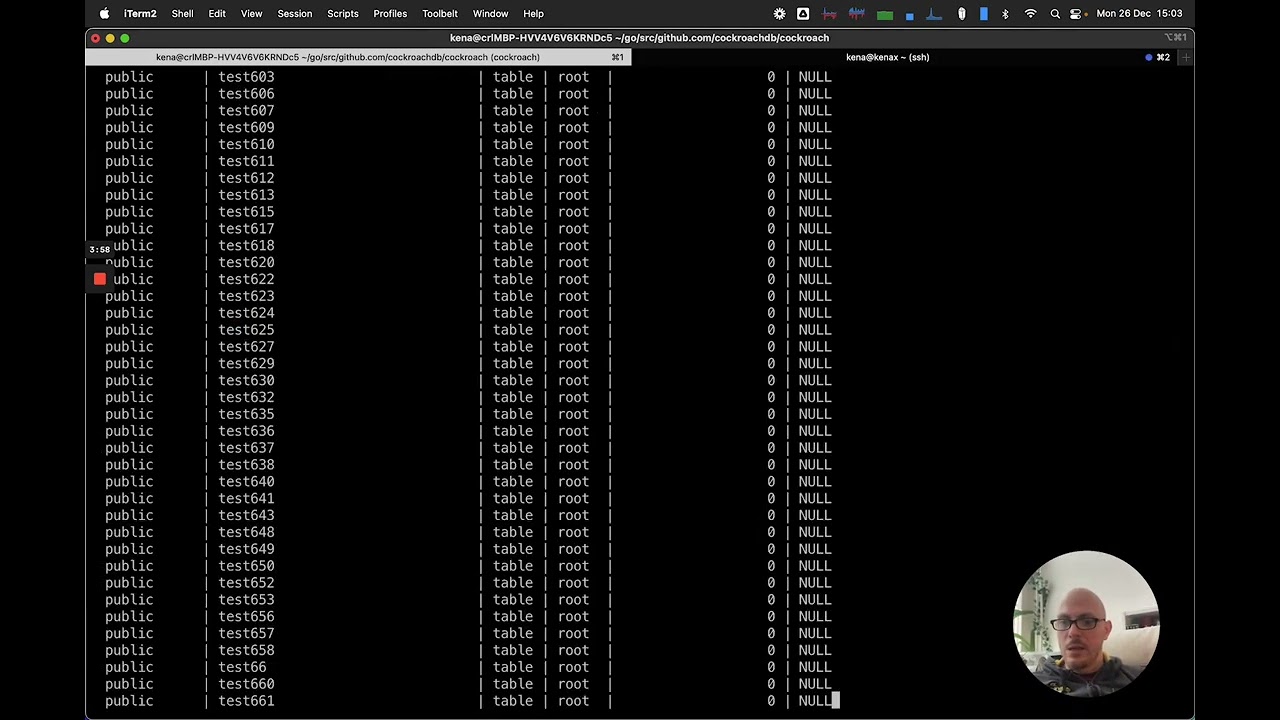Open the Wi-Fi status menu
Screen dimensions: 1280x720
[x=1031, y=14]
